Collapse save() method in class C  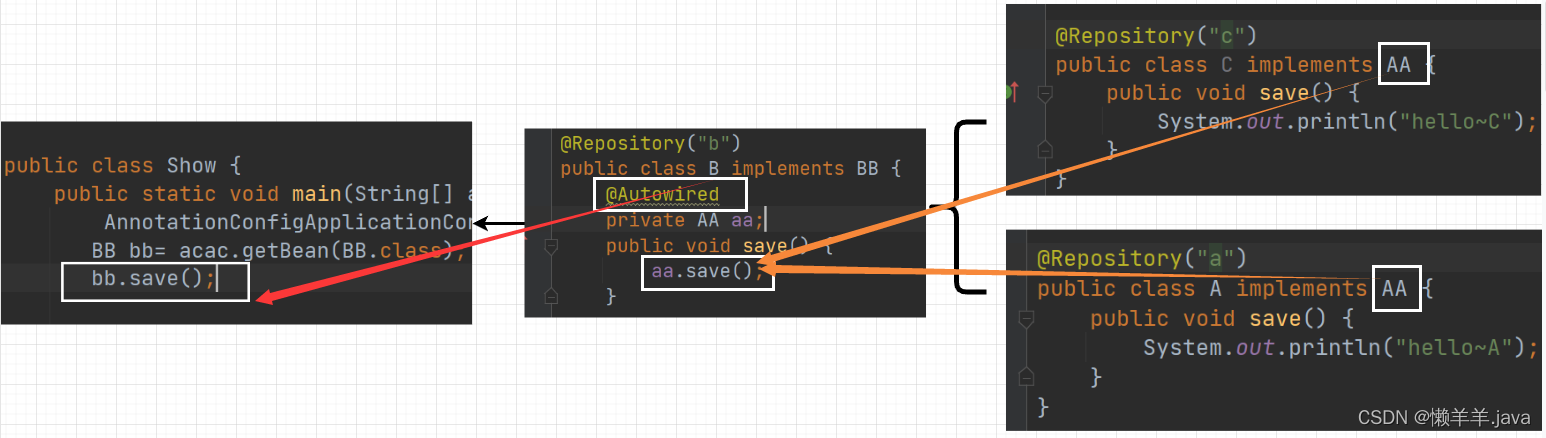tap(1044, 93)
